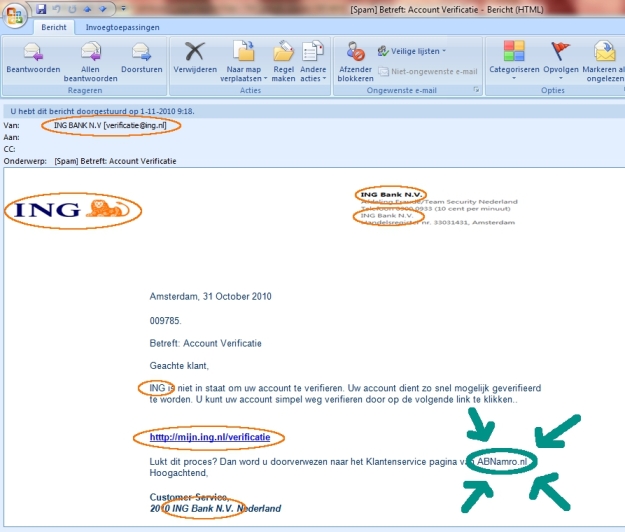The image size is (625, 532).
Task: Click the 'ABNamro.nl' text in the email
Action: pyautogui.click(x=502, y=462)
